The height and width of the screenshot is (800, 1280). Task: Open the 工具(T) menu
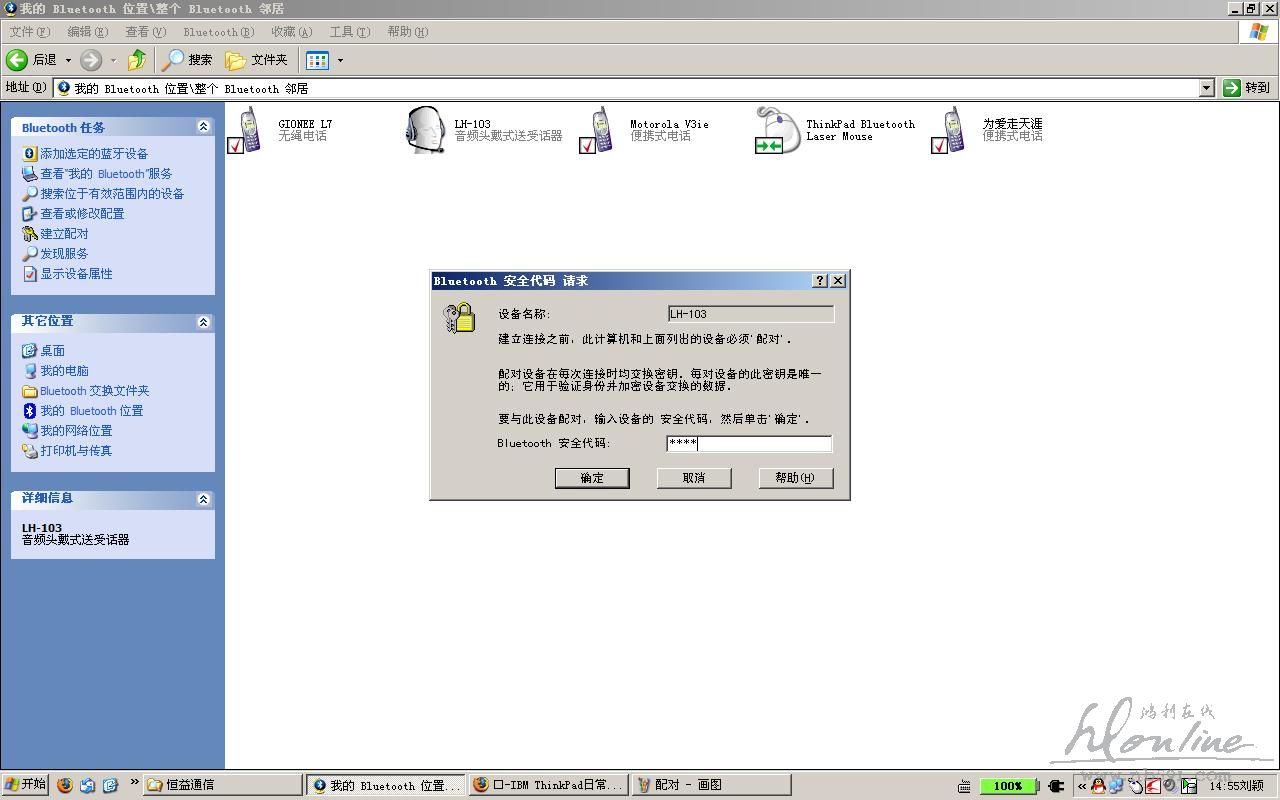(350, 32)
